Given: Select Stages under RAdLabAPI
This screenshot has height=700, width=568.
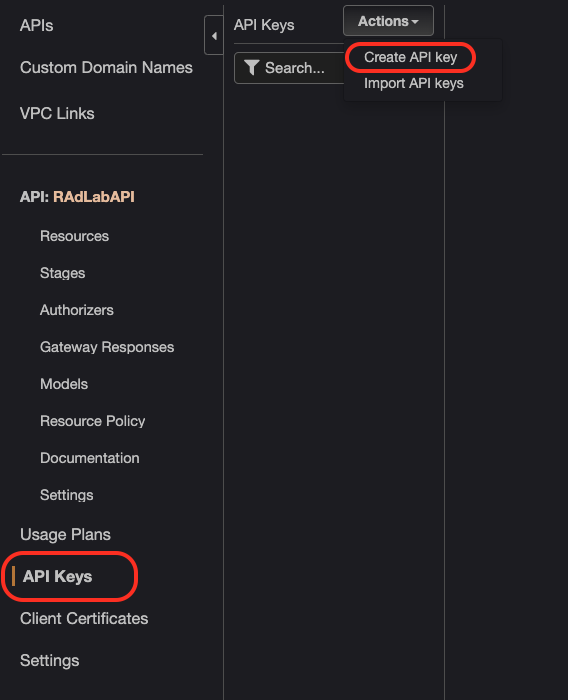Looking at the screenshot, I should pyautogui.click(x=63, y=273).
